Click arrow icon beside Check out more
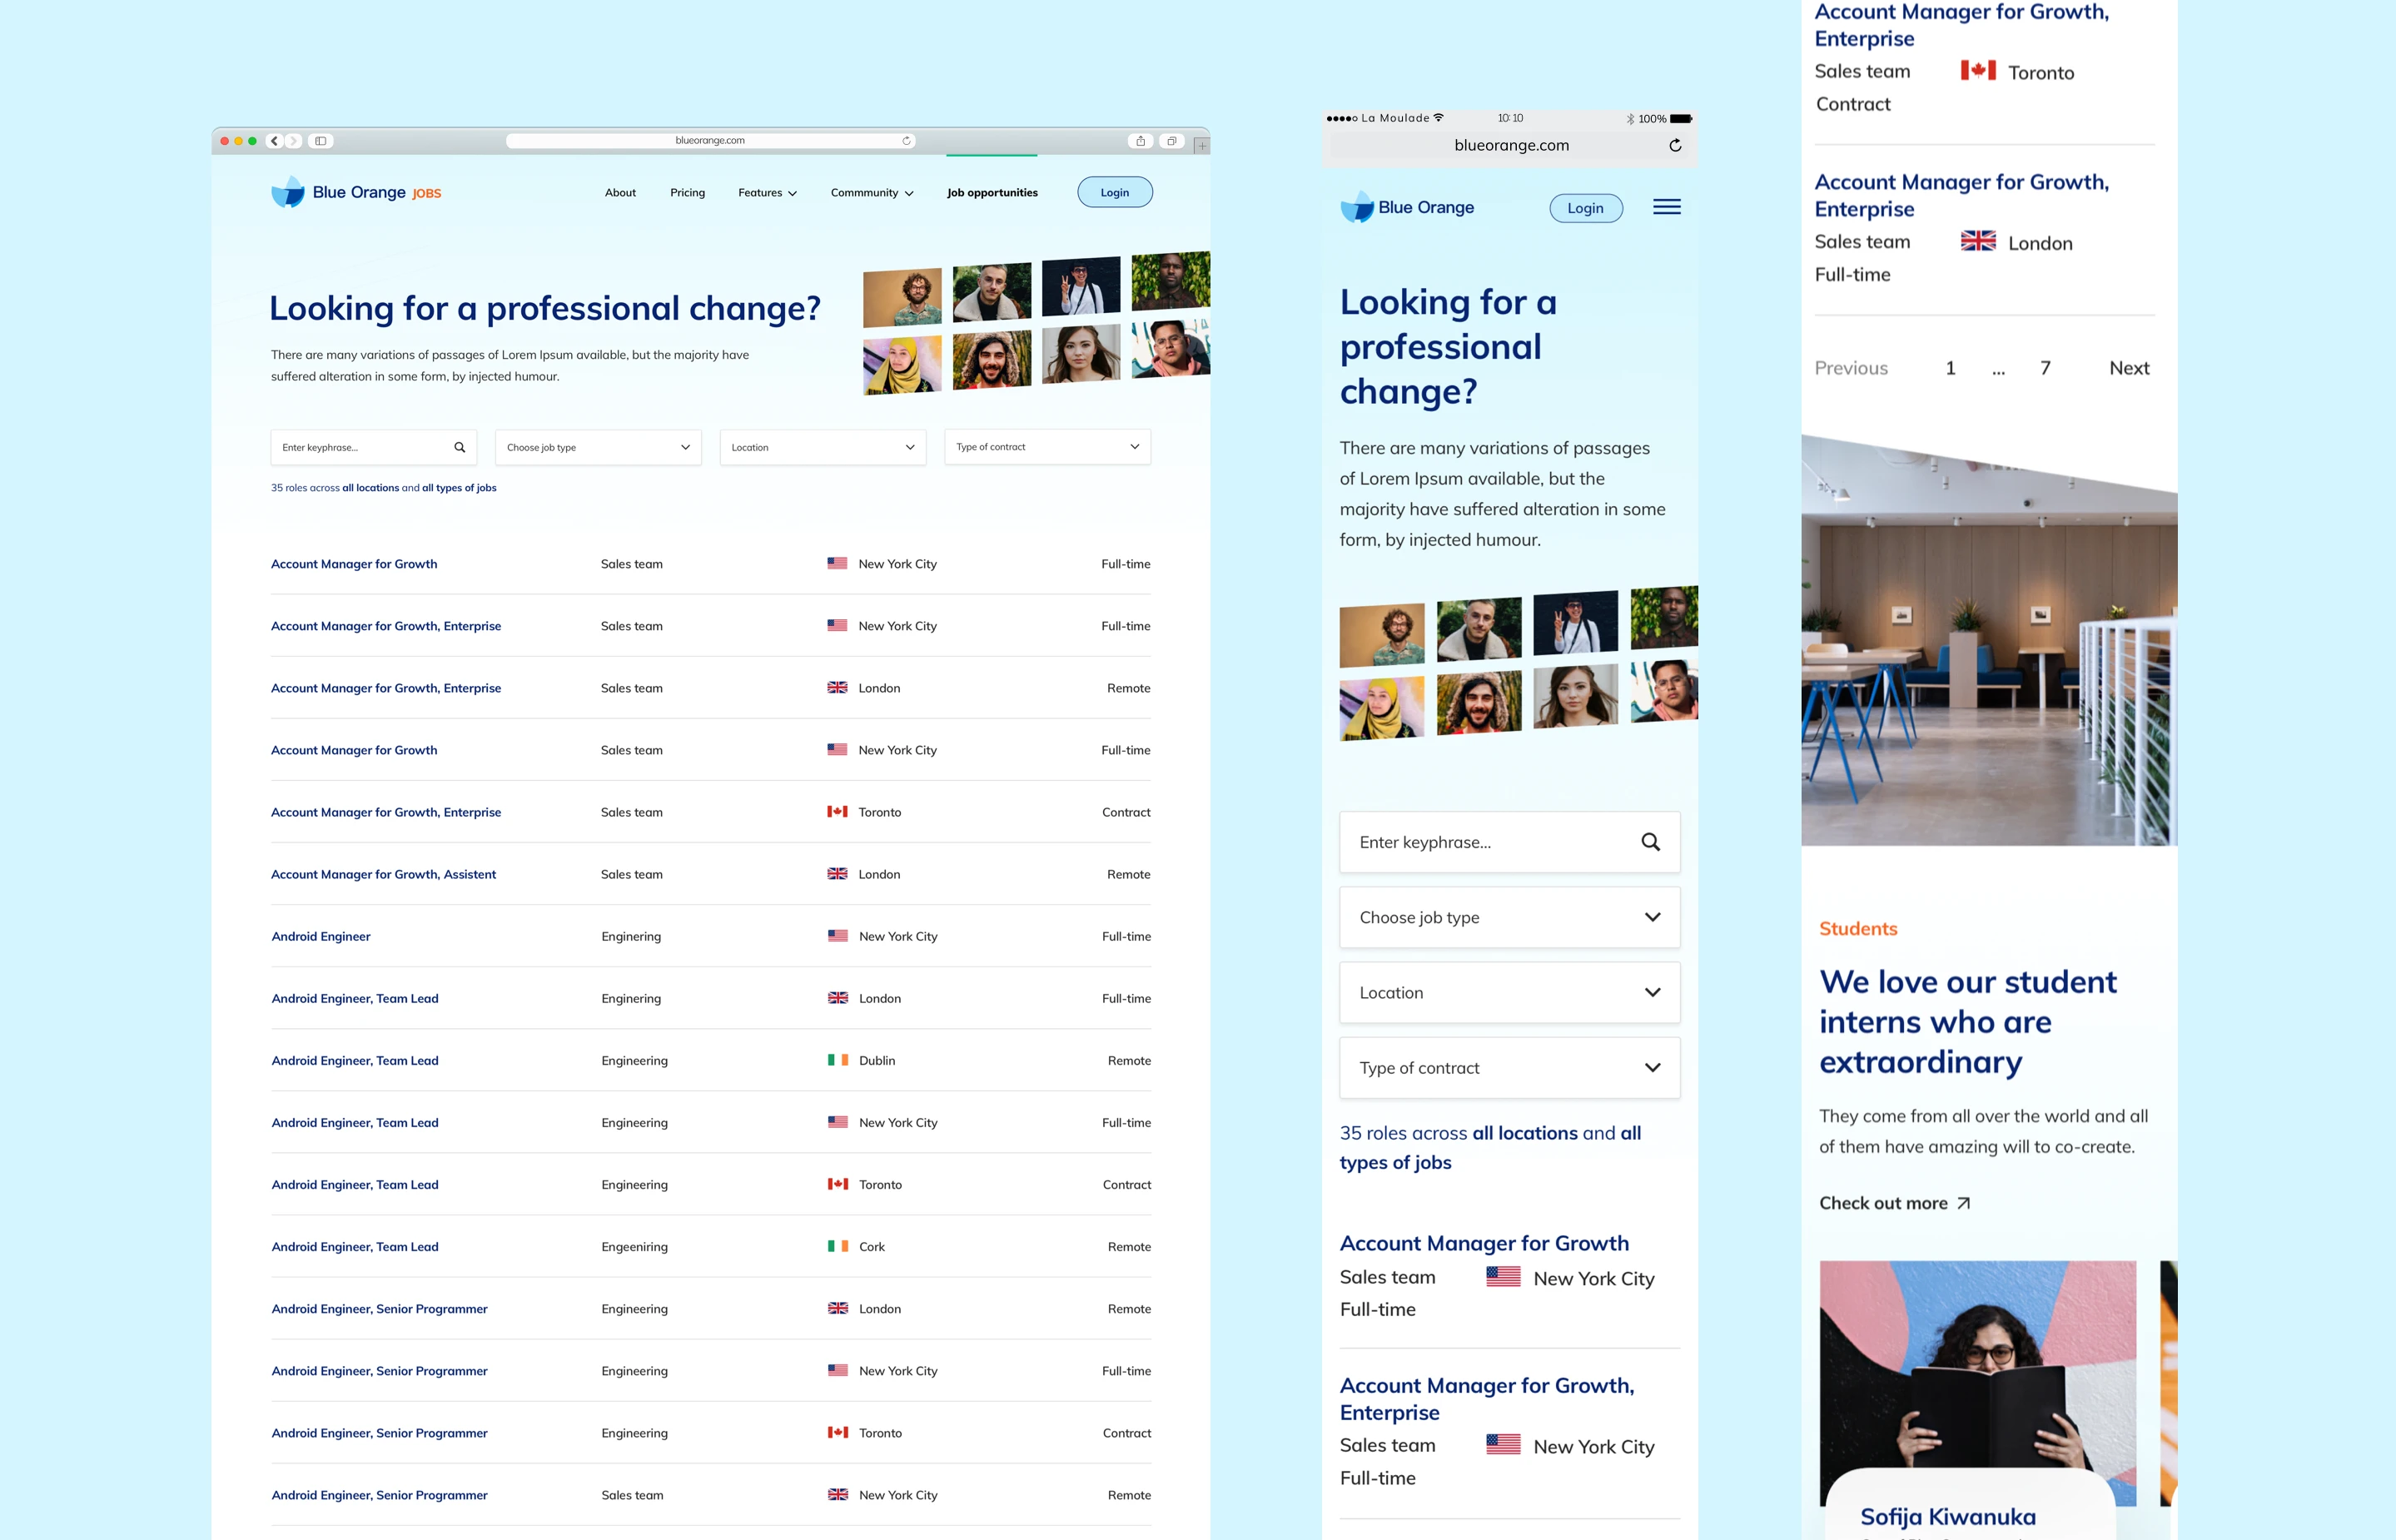The image size is (2396, 1540). (1963, 1203)
